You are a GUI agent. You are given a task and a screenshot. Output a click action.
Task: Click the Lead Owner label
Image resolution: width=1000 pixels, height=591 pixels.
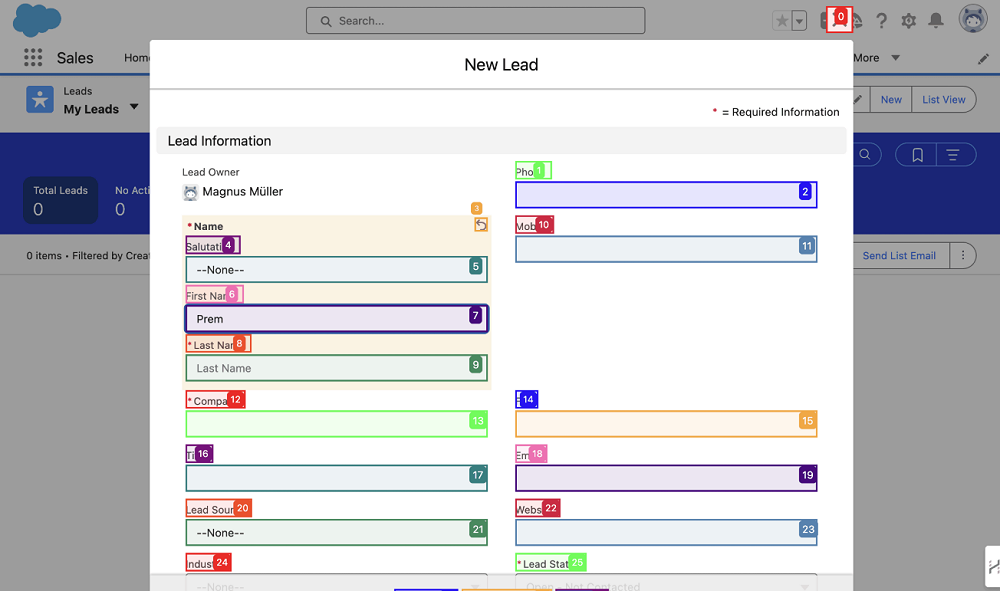click(210, 172)
